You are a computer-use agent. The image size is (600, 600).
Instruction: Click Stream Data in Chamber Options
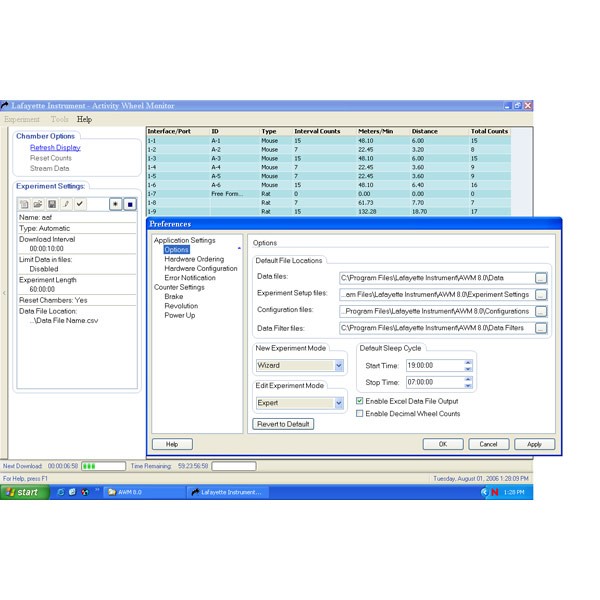tap(49, 168)
